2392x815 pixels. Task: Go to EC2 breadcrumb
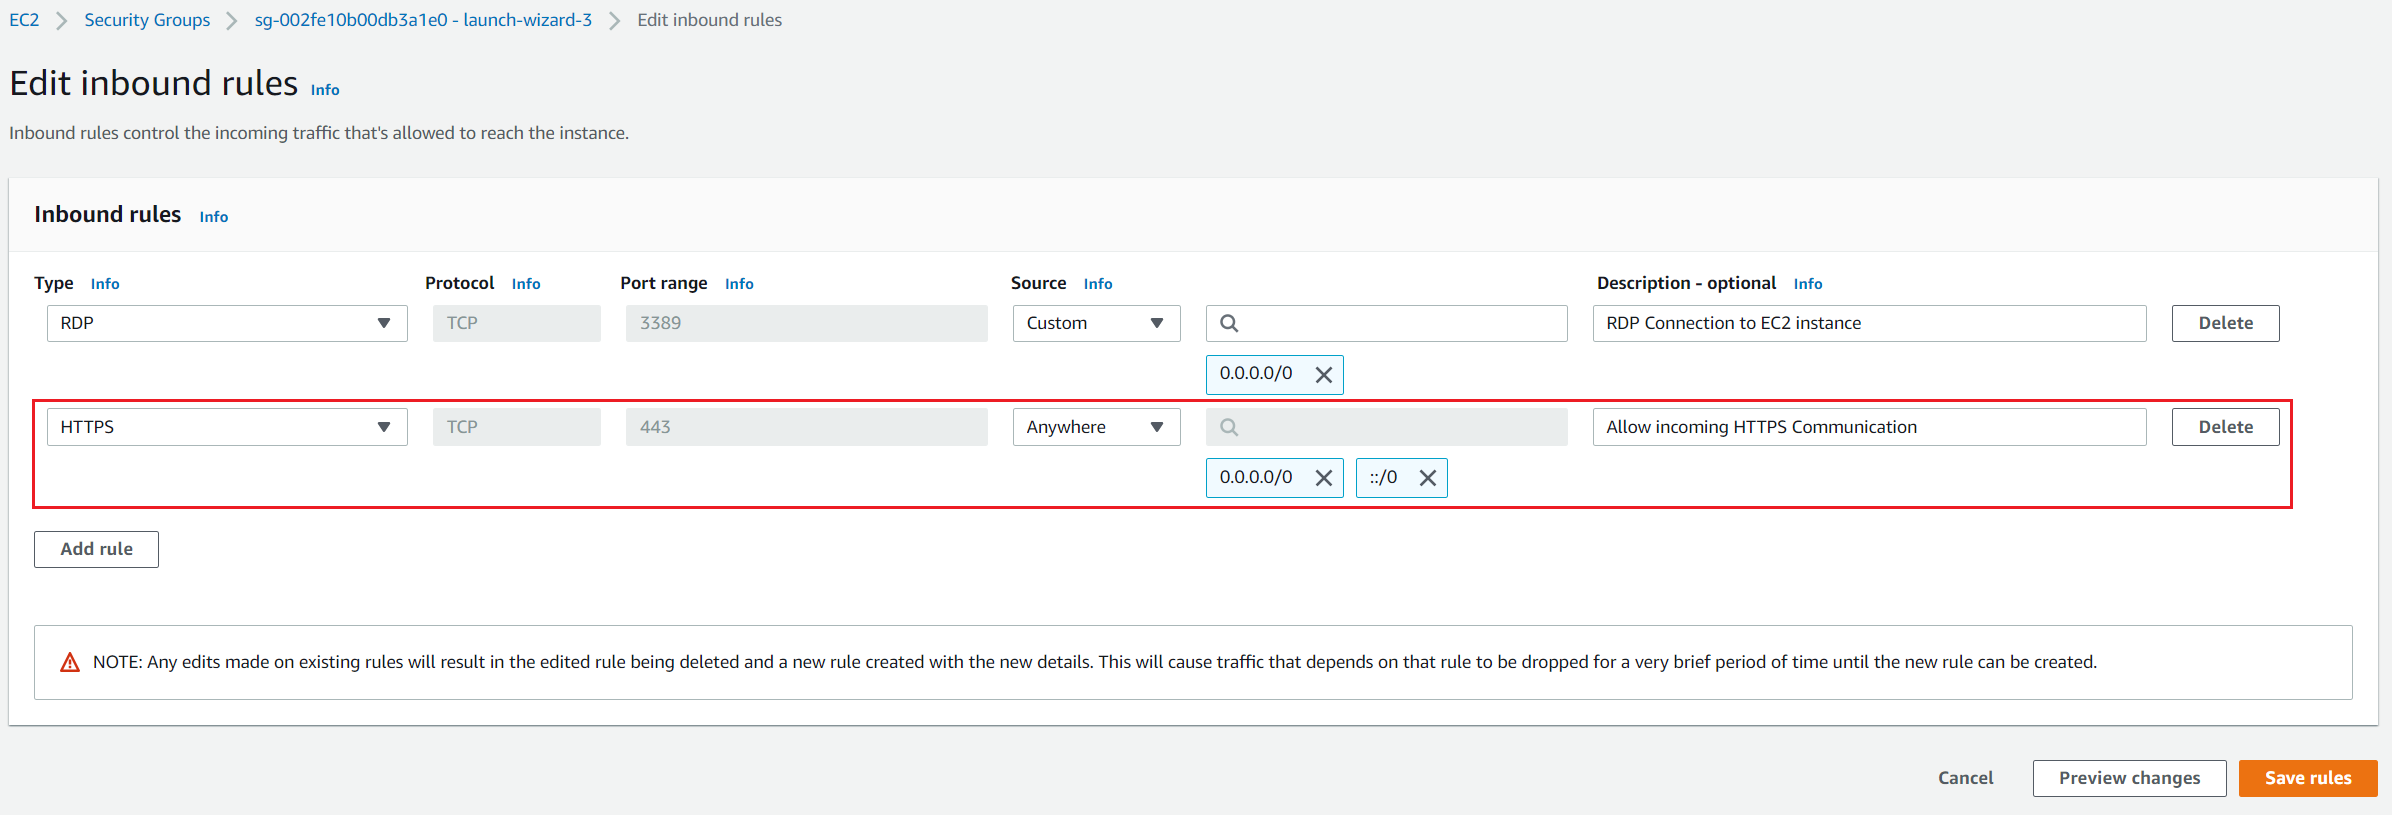pyautogui.click(x=24, y=20)
